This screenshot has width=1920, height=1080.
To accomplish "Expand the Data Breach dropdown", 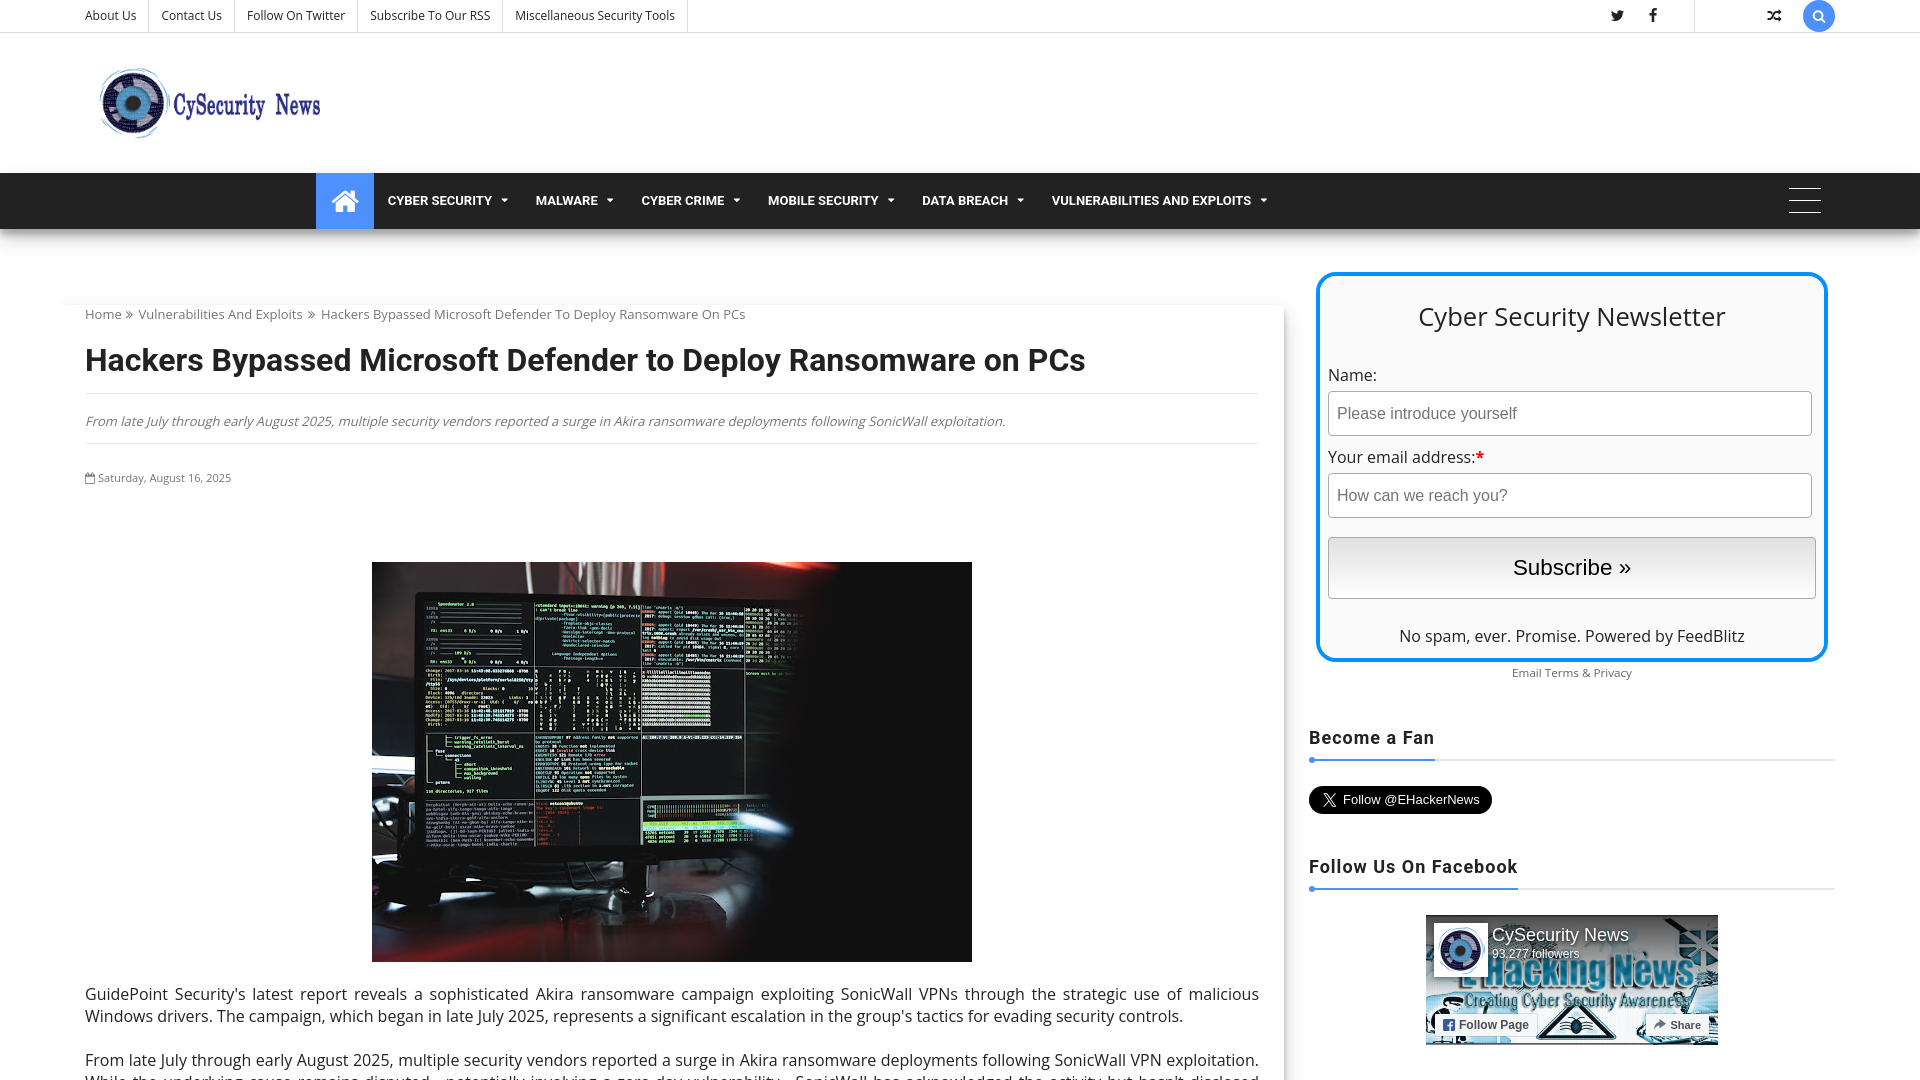I will click(x=972, y=201).
